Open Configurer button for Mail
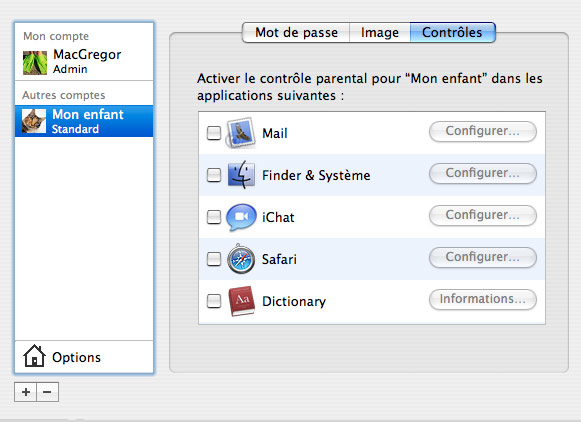The width and height of the screenshot is (581, 422). click(483, 131)
